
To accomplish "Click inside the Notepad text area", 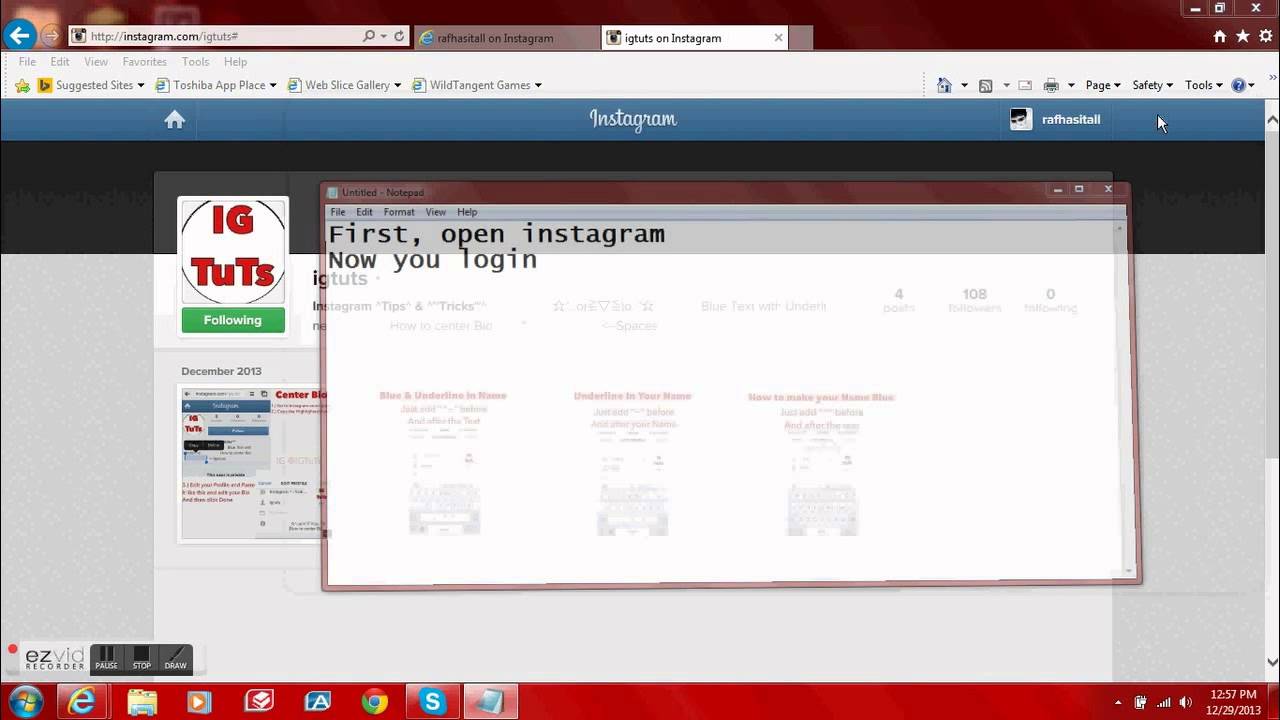I will pyautogui.click(x=722, y=400).
